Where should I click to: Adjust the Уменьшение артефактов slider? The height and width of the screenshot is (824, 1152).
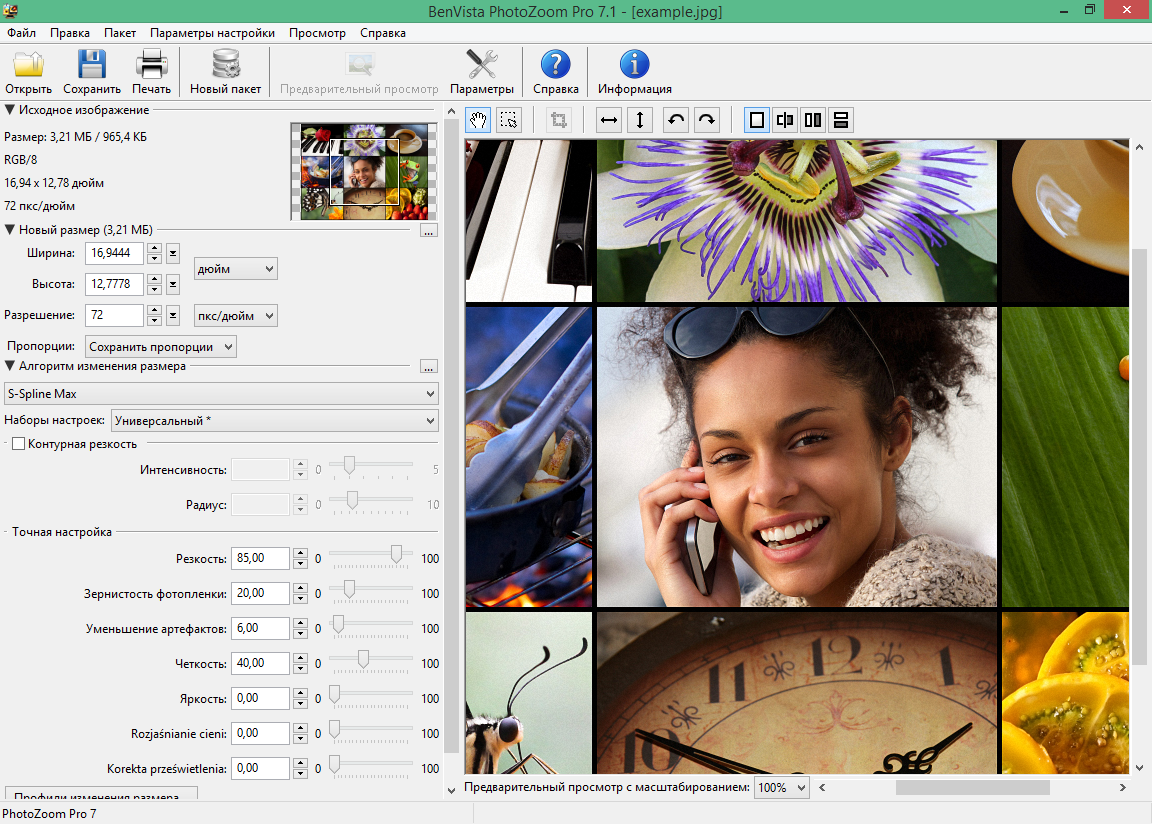coord(339,624)
